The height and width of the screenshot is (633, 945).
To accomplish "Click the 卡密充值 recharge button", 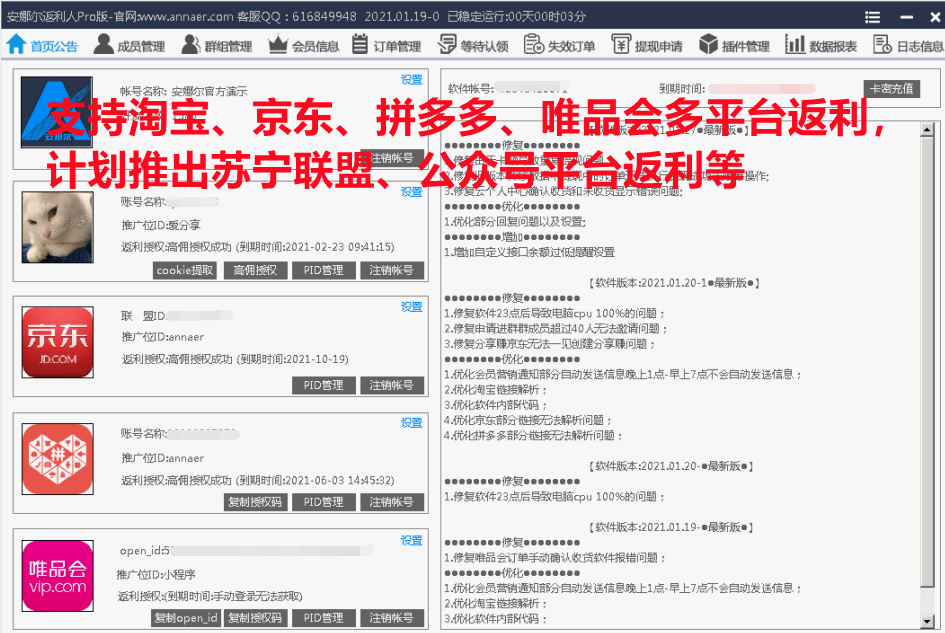I will point(891,89).
